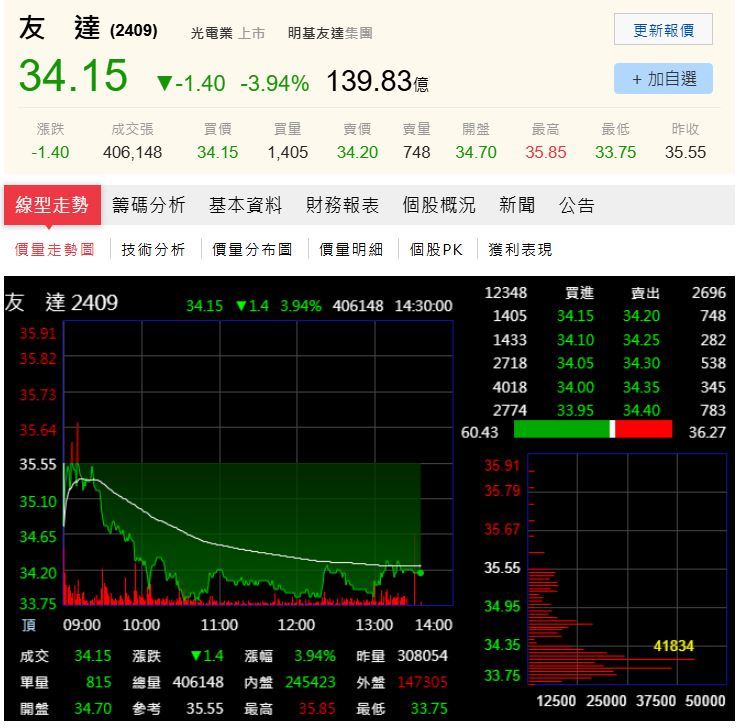Click the 35.55 參考 value in chart footer
The image size is (738, 728).
coord(204,708)
